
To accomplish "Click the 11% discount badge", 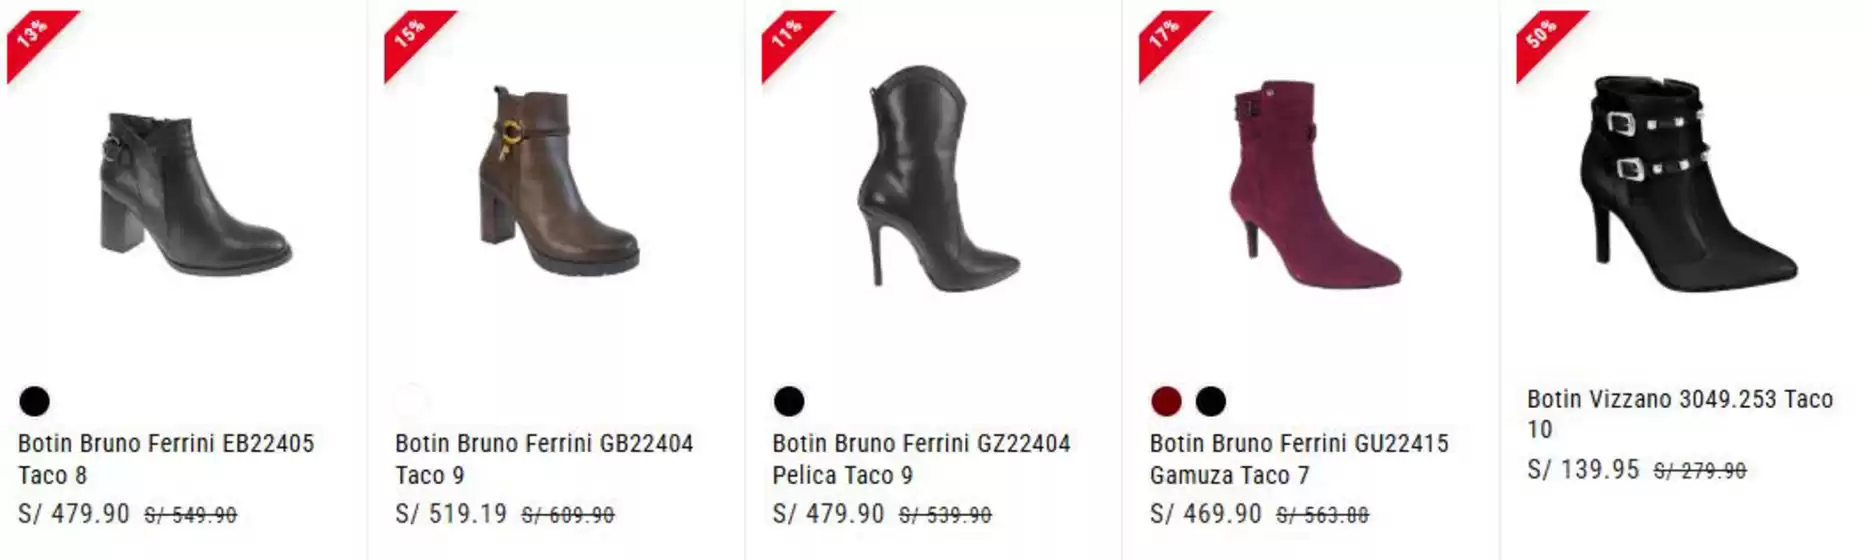I will 787,35.
